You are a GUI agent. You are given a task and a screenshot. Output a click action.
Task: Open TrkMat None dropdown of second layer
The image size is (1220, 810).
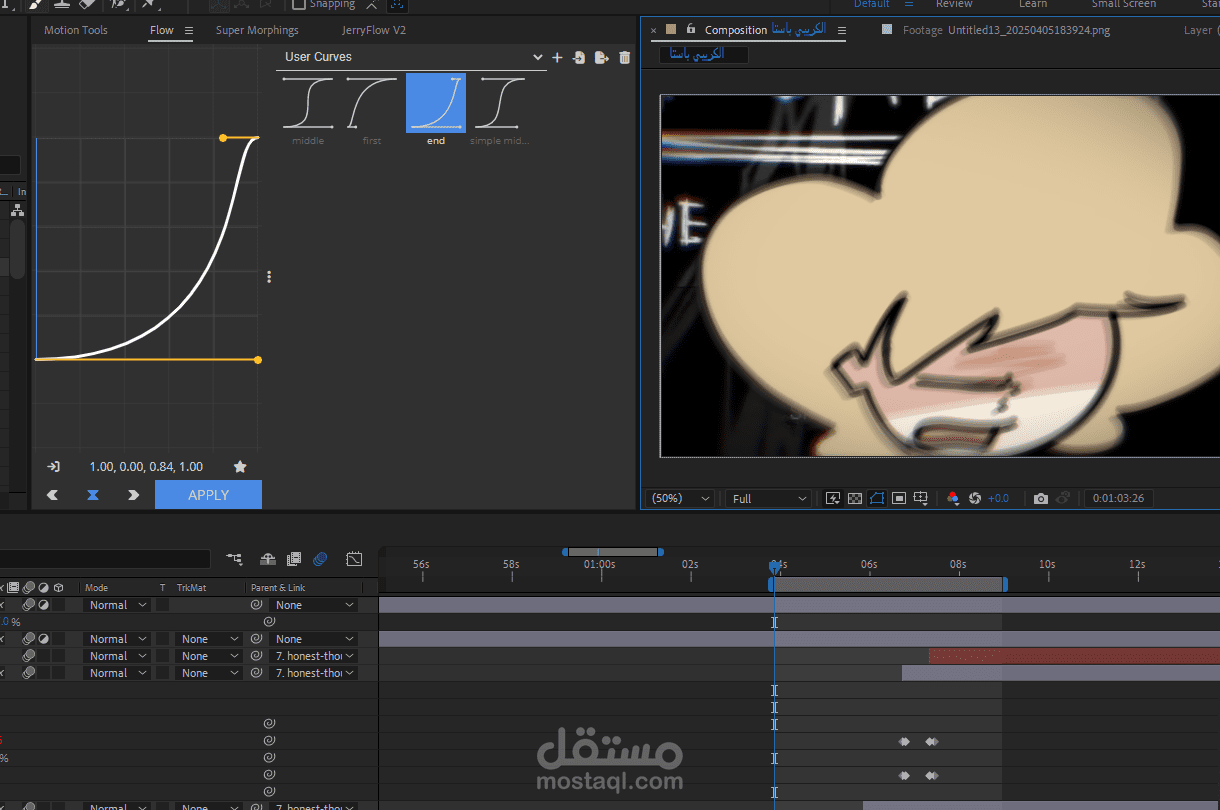208,639
